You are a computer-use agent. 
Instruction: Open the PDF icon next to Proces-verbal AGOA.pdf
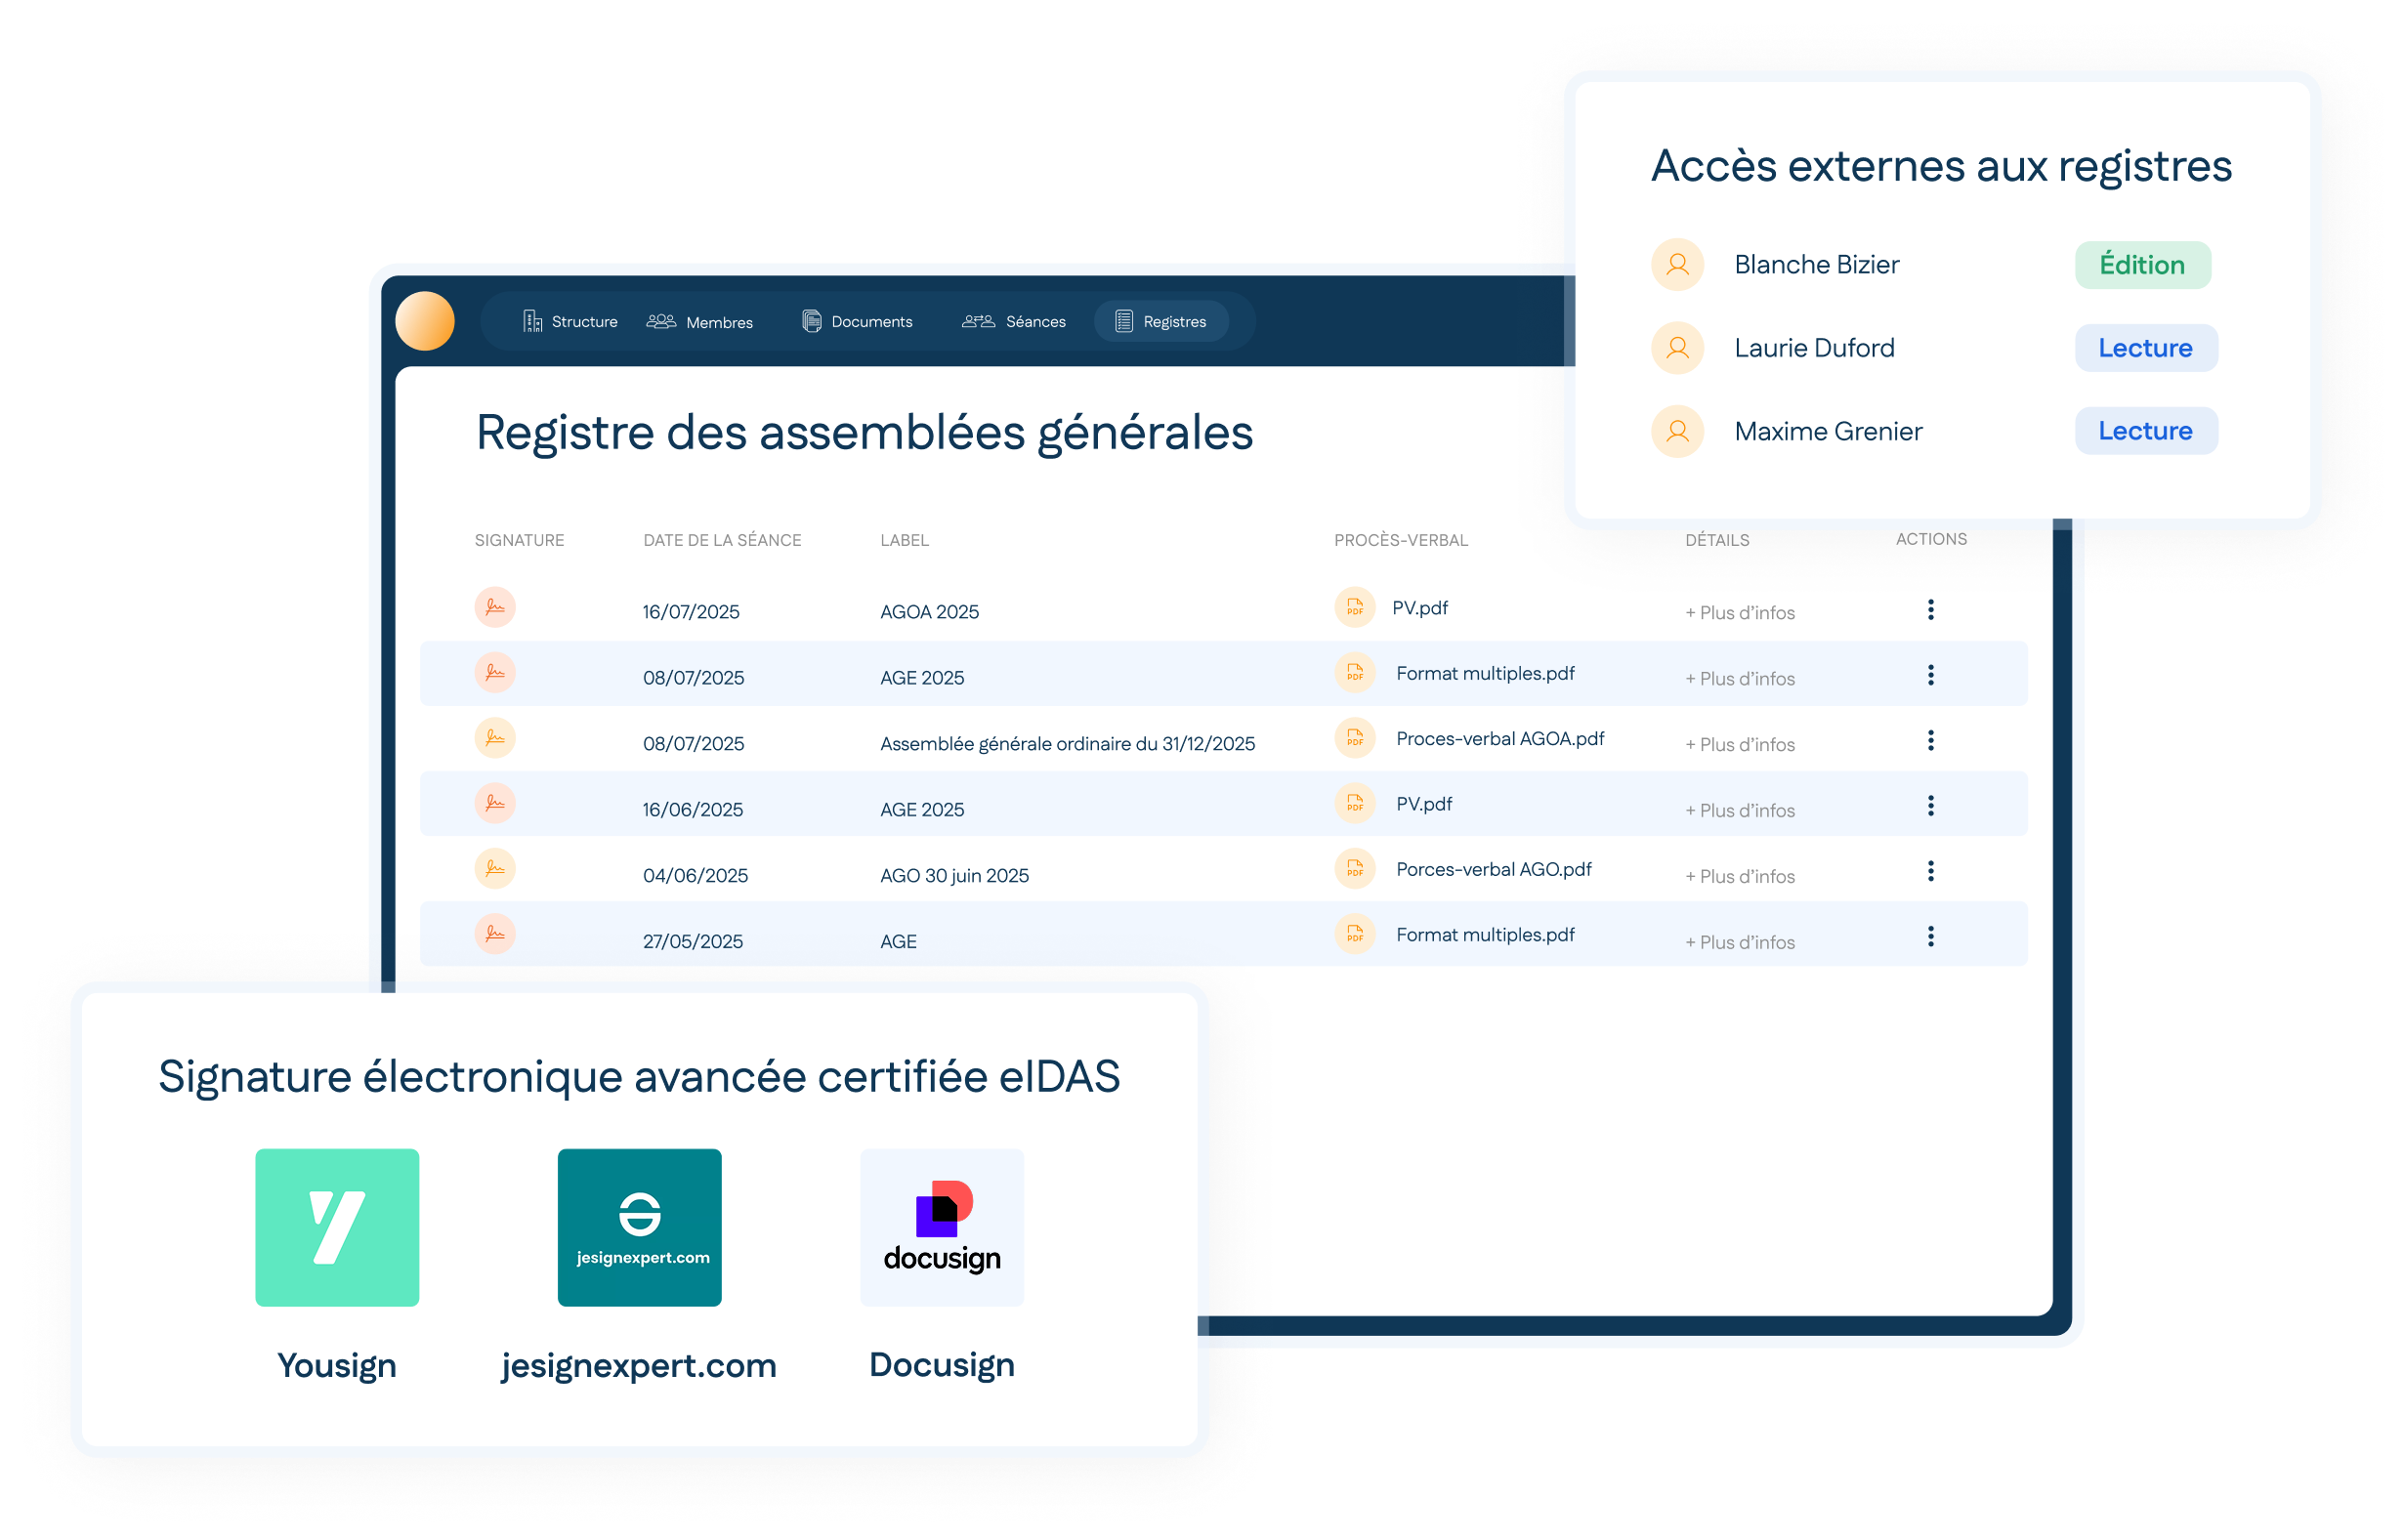(1354, 738)
